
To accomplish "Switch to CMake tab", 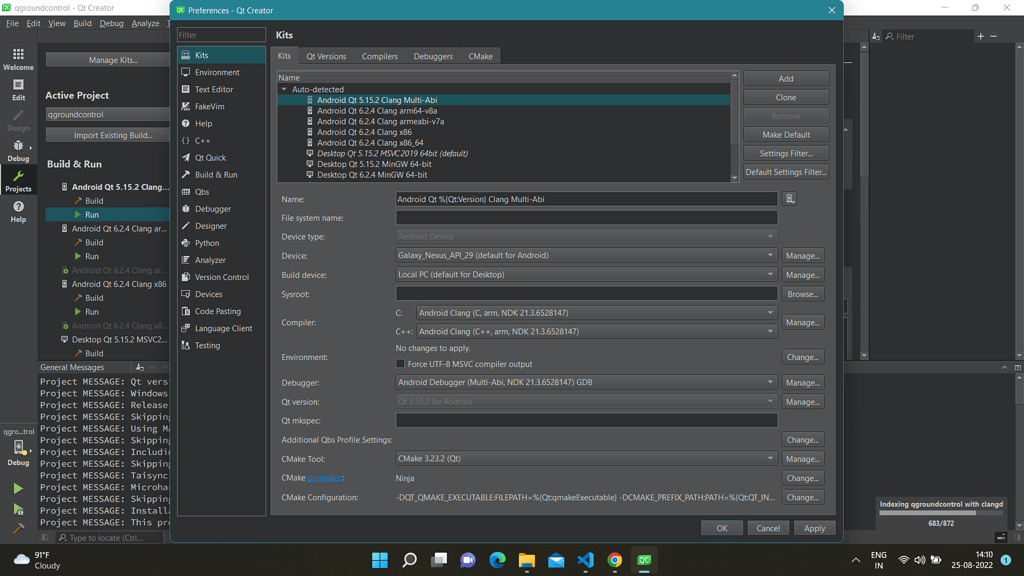I will [480, 56].
